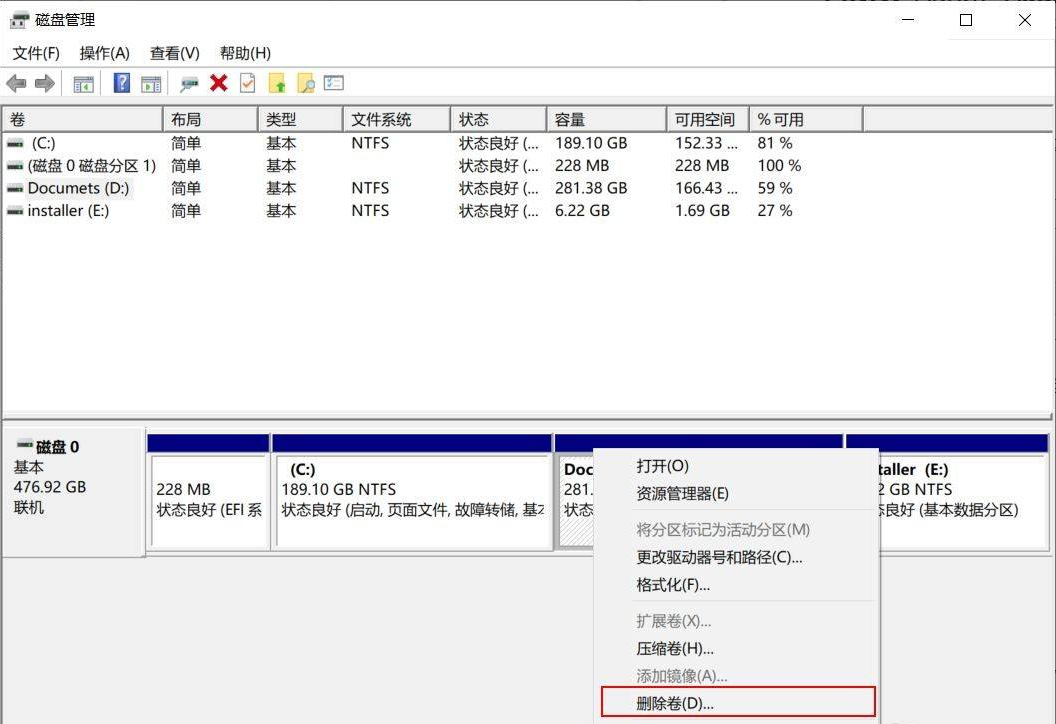Choose 压缩卷(H)... in the context menu
This screenshot has height=724, width=1056.
coord(675,649)
